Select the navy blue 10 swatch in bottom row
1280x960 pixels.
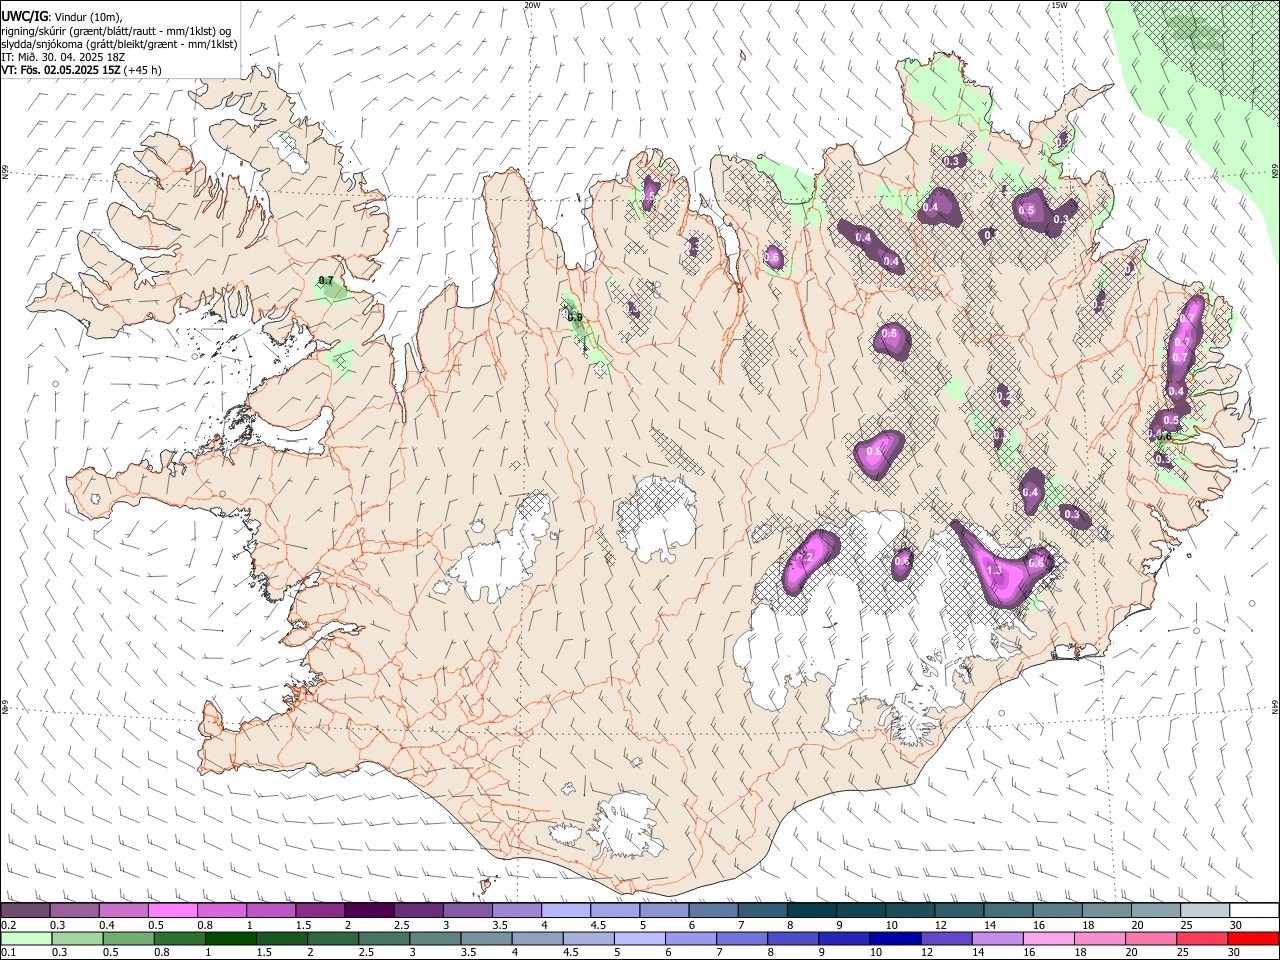(x=894, y=938)
